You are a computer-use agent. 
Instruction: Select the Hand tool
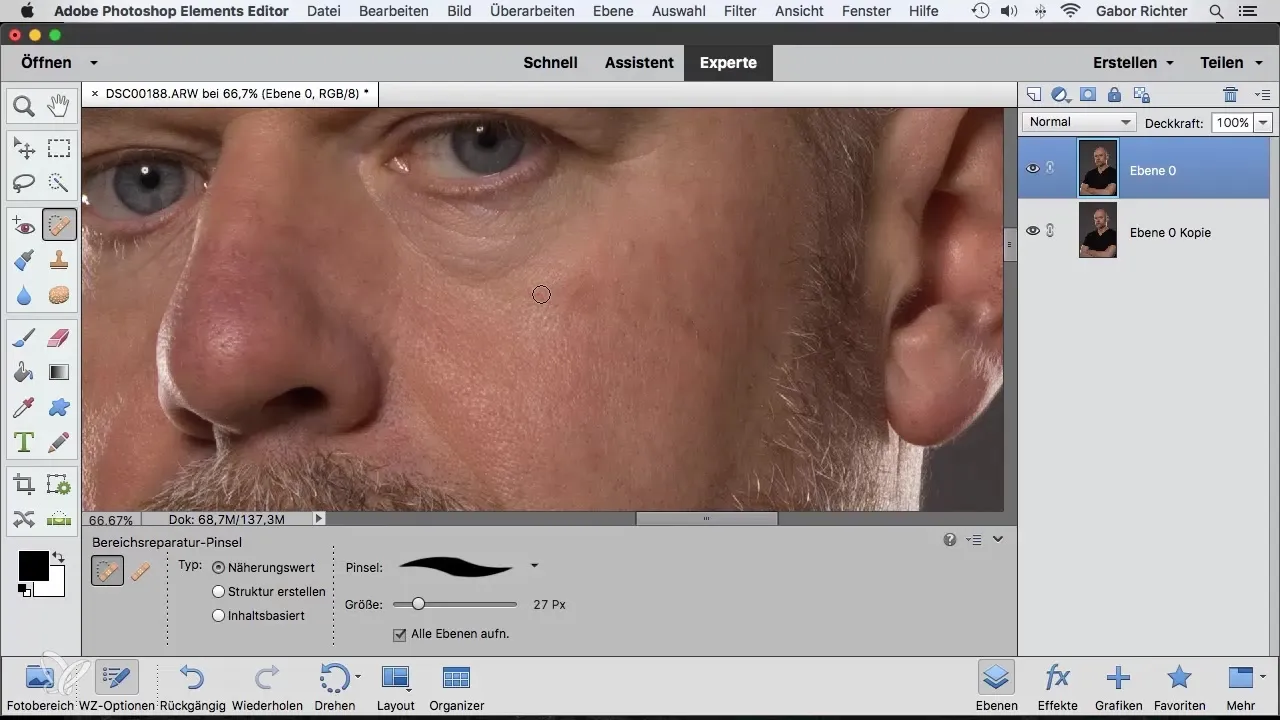coord(59,105)
